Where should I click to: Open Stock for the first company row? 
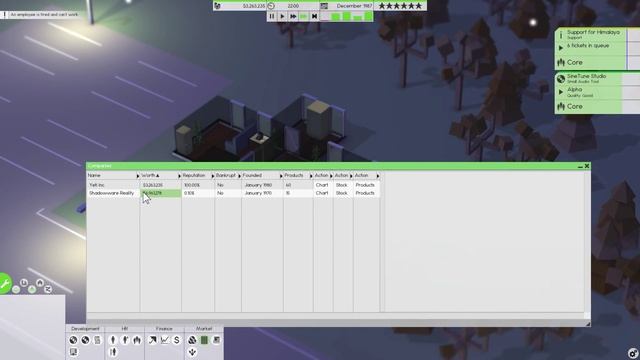(x=342, y=185)
